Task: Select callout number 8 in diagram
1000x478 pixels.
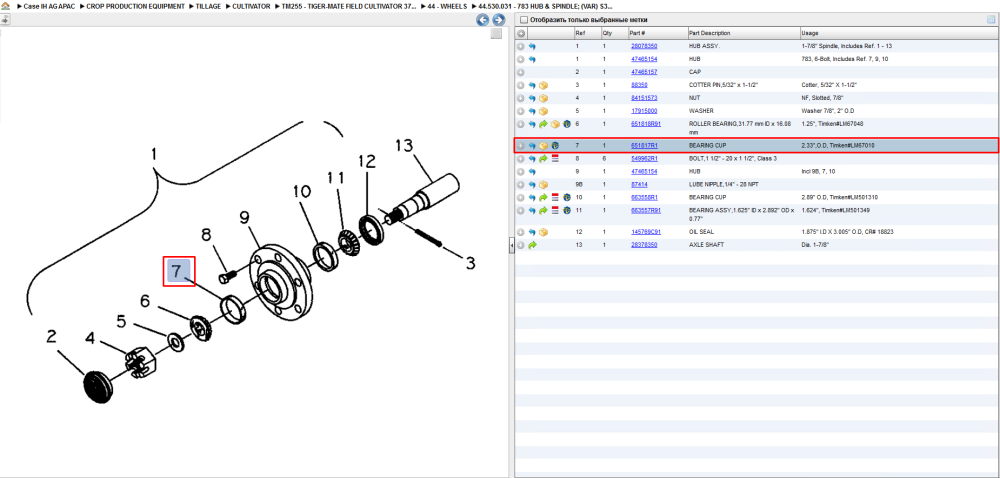Action: pos(206,236)
